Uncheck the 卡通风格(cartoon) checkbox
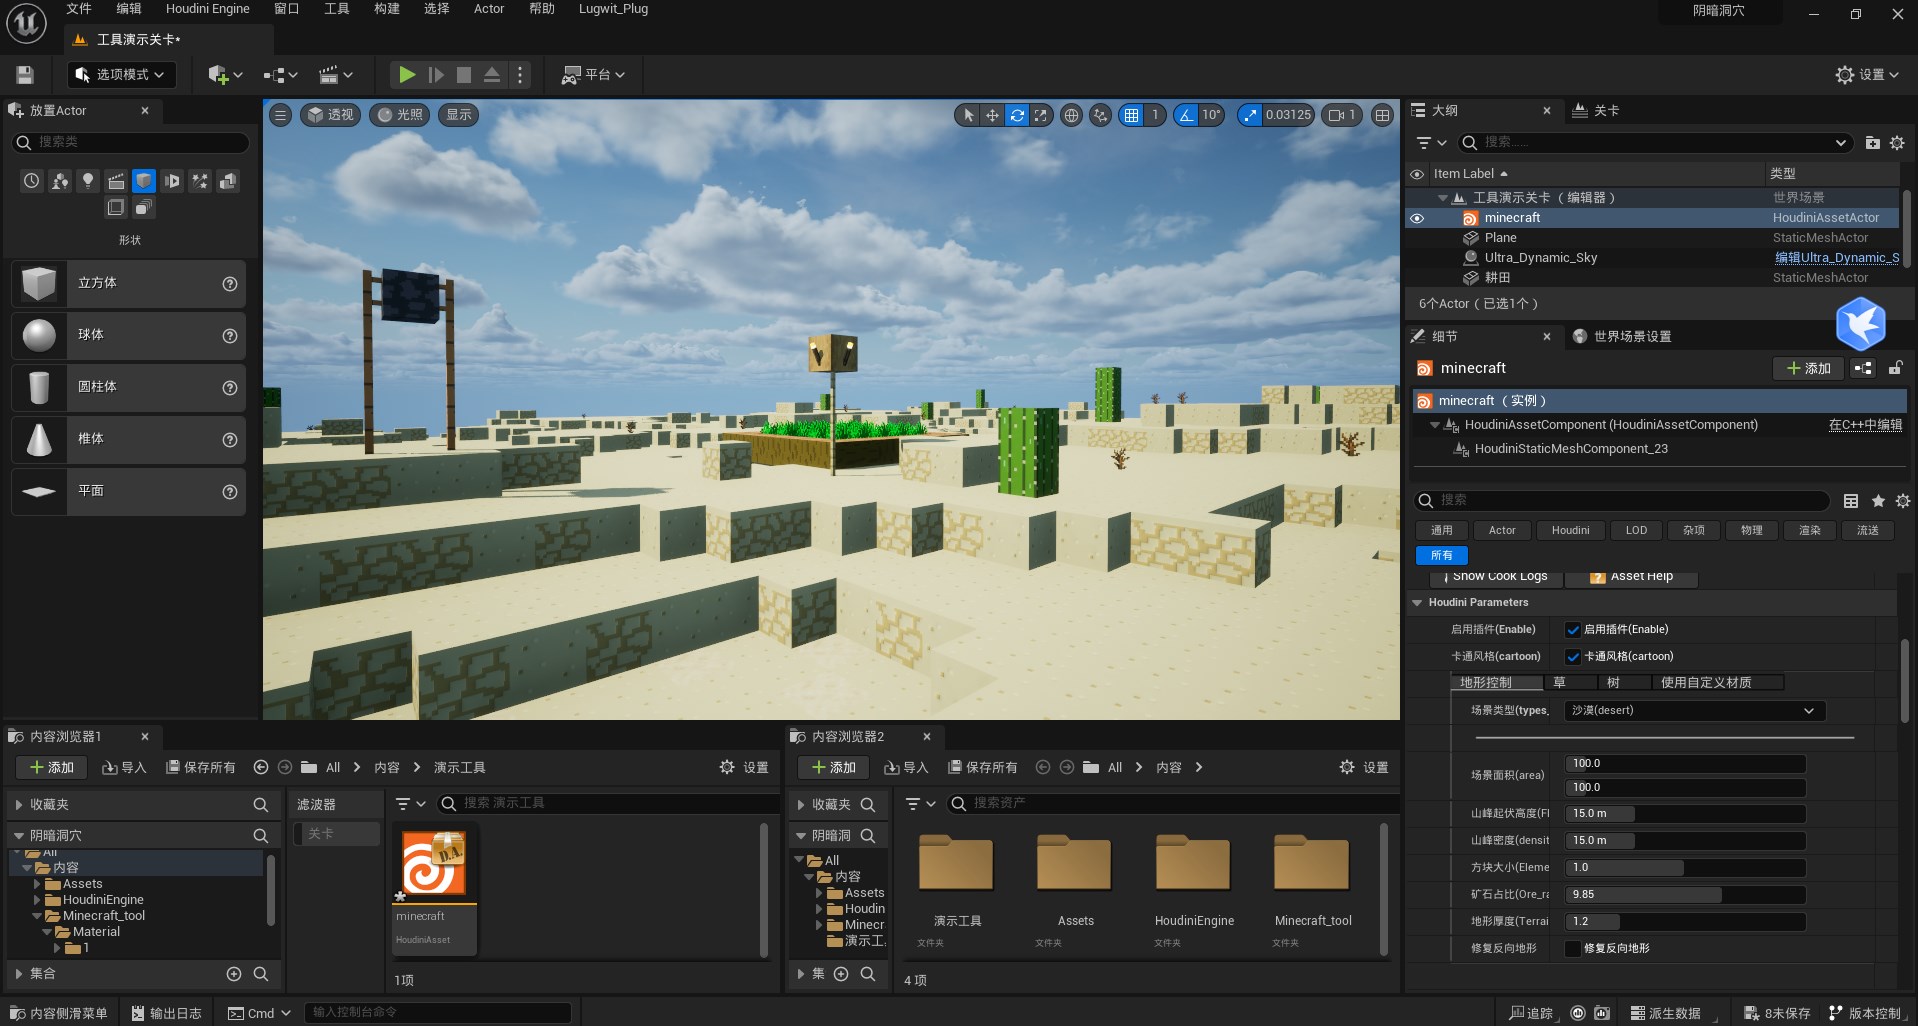1918x1026 pixels. click(x=1573, y=657)
